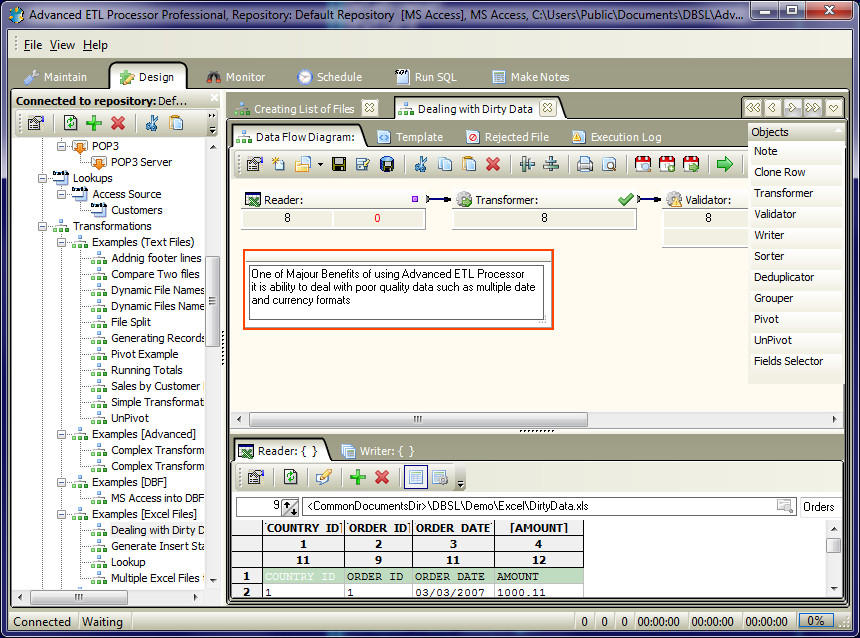The height and width of the screenshot is (638, 860).
Task: Click the green Execute arrow icon
Action: click(725, 163)
